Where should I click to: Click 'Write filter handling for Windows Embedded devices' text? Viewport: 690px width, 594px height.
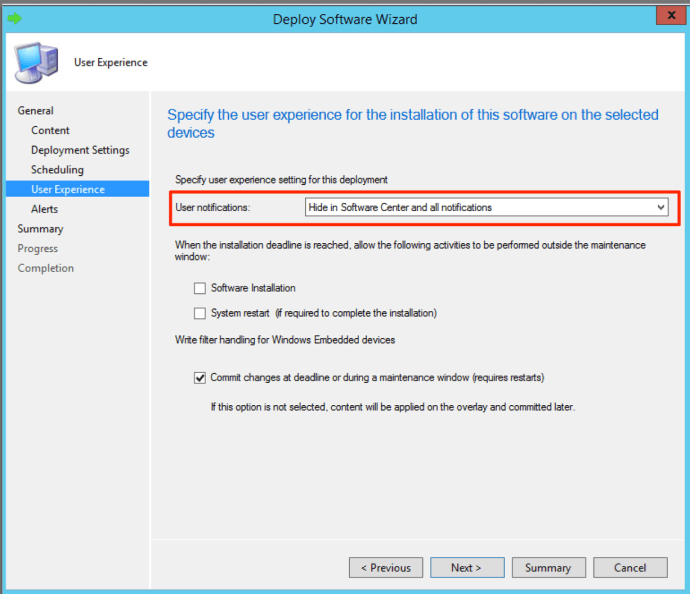tap(285, 340)
